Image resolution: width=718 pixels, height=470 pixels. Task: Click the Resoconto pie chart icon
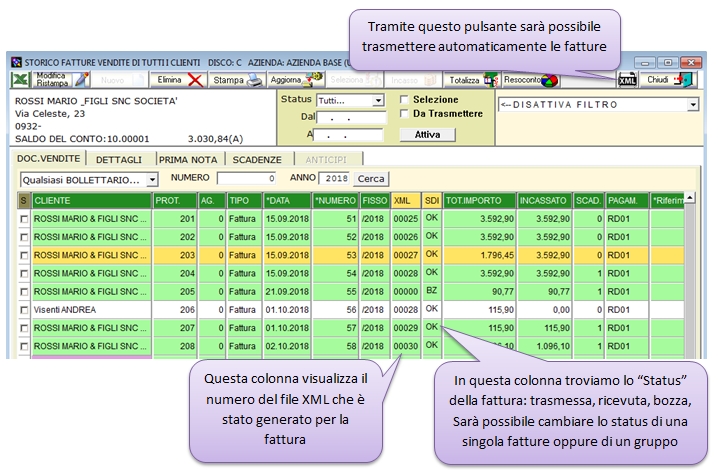(549, 80)
